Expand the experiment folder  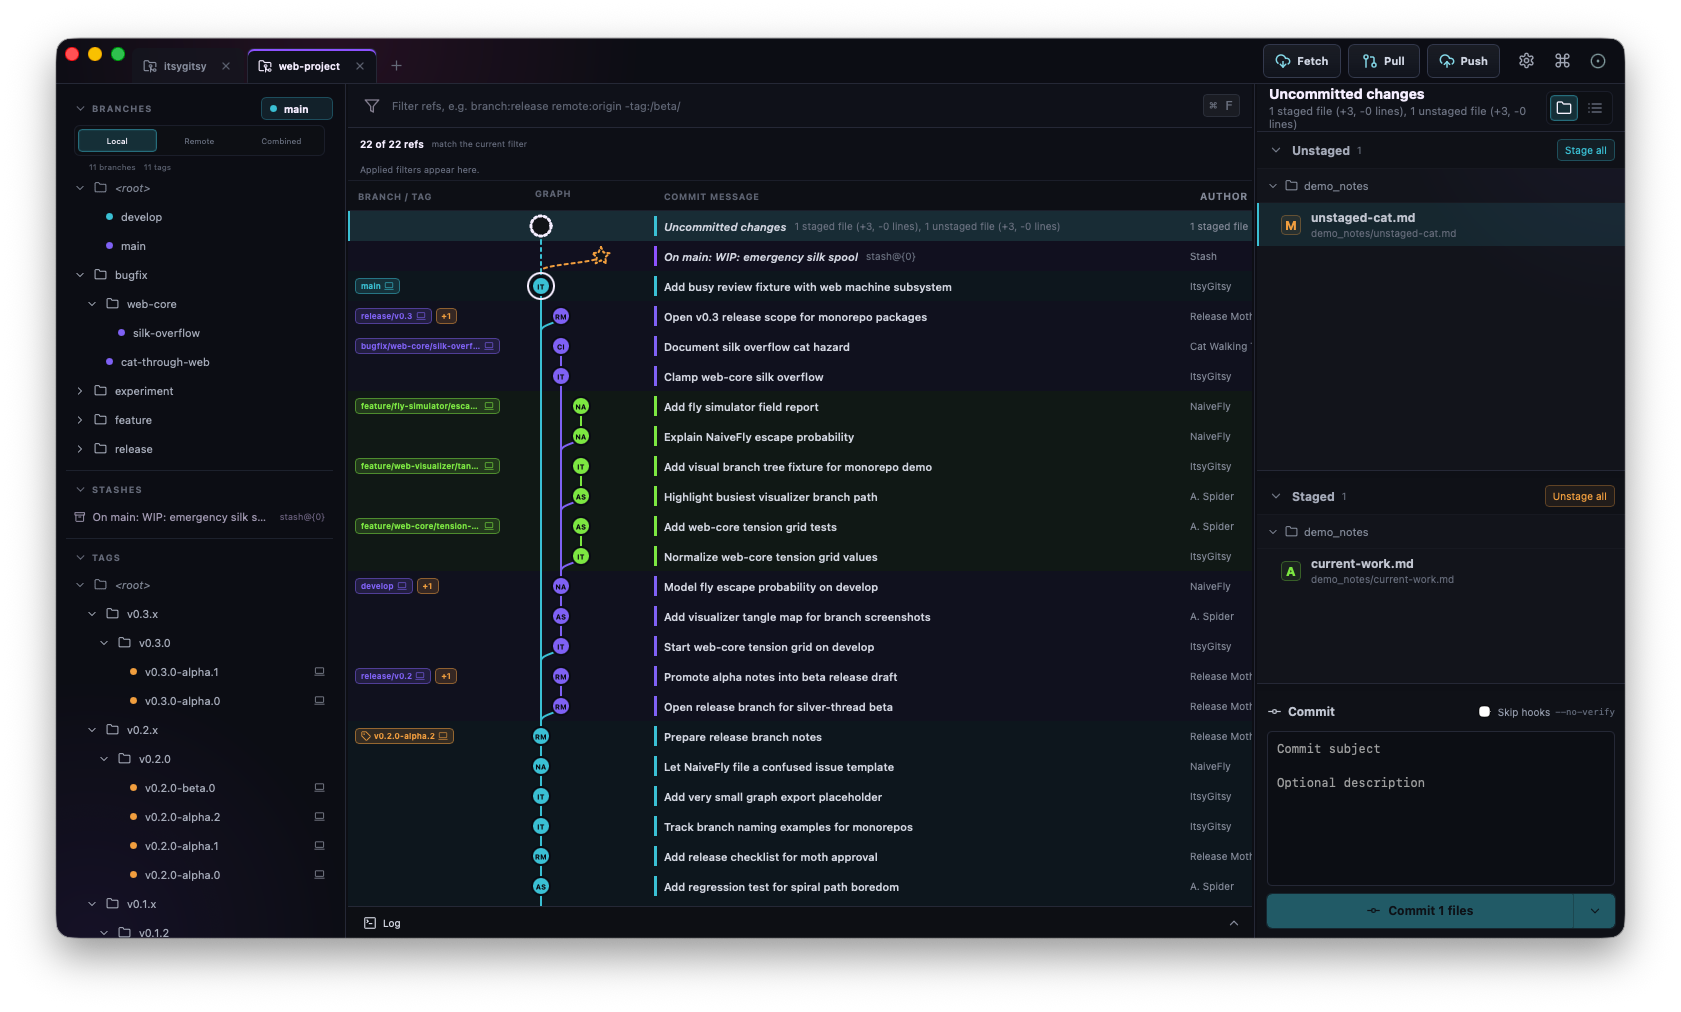click(x=80, y=391)
